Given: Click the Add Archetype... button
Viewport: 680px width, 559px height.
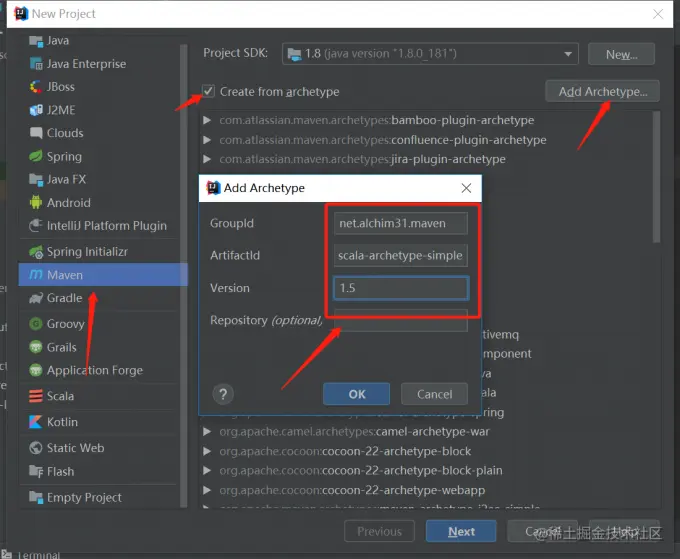Looking at the screenshot, I should click(x=602, y=91).
